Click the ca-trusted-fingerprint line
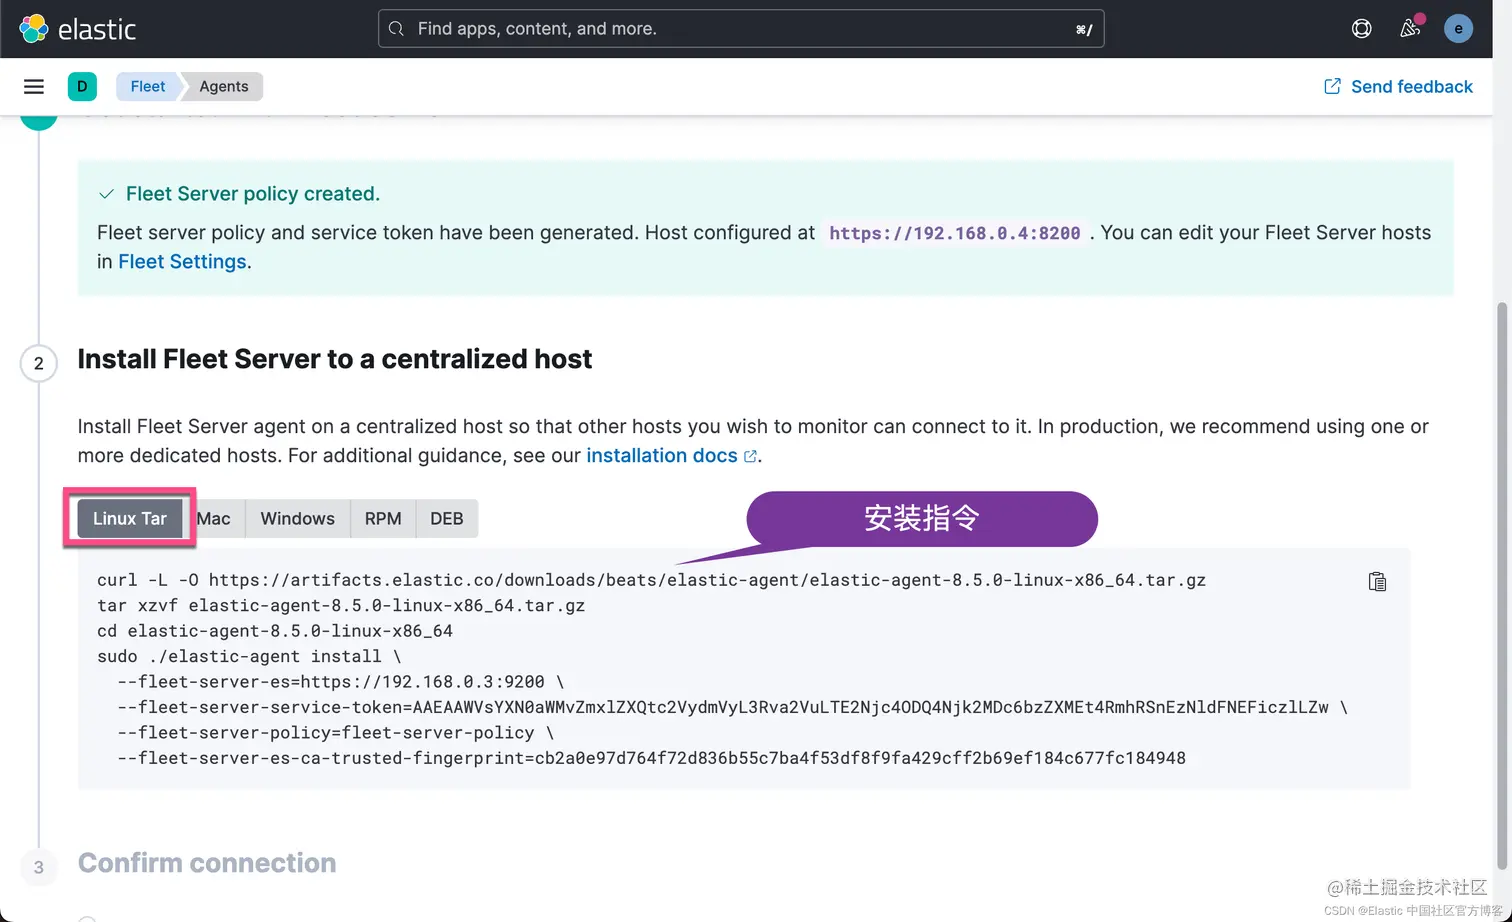This screenshot has height=922, width=1512. click(651, 758)
